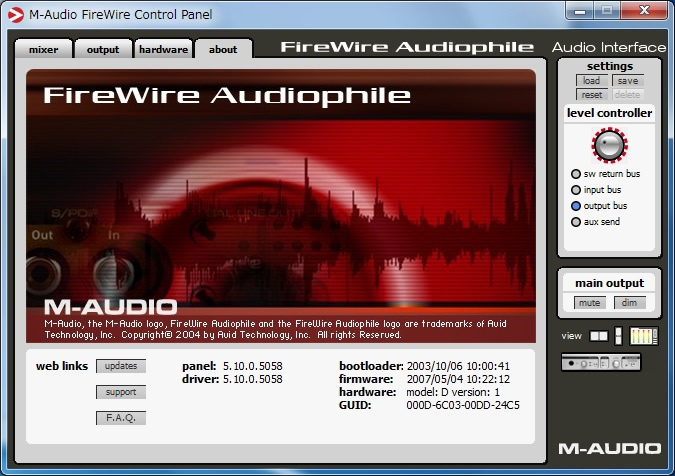
Task: Choose the input bus option
Action: tap(576, 190)
